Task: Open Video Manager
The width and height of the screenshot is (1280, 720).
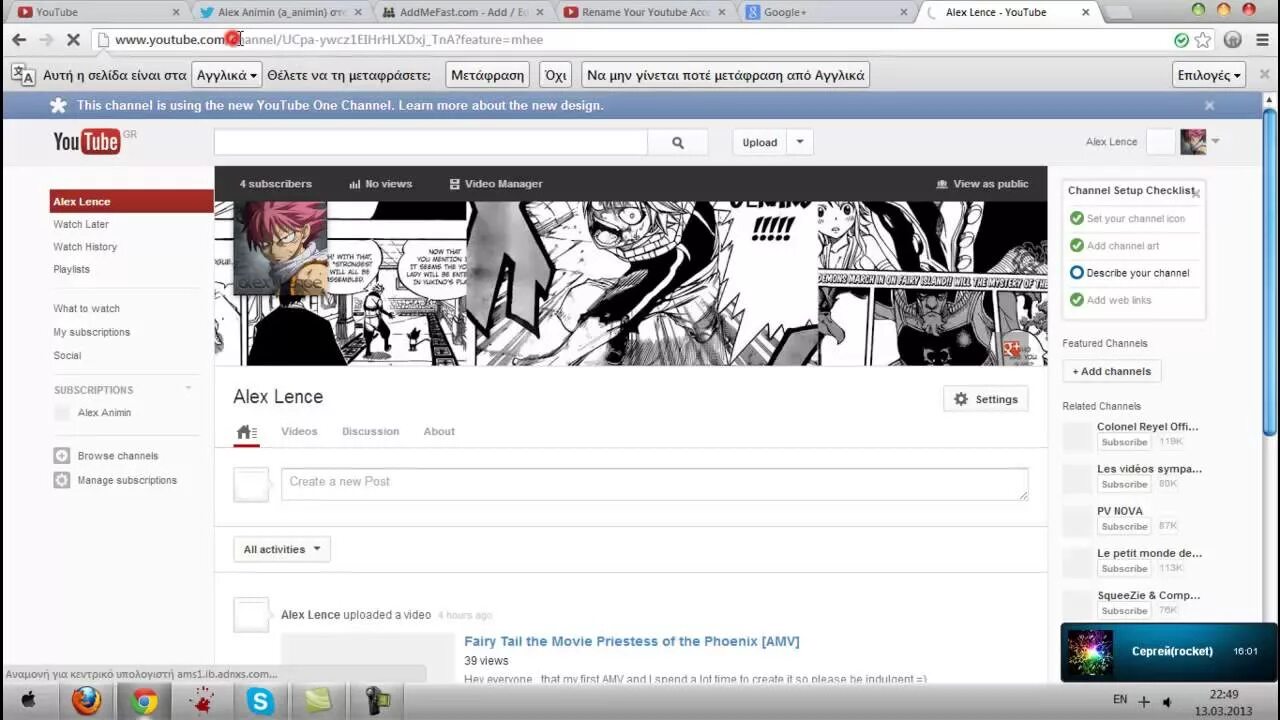Action: 496,184
